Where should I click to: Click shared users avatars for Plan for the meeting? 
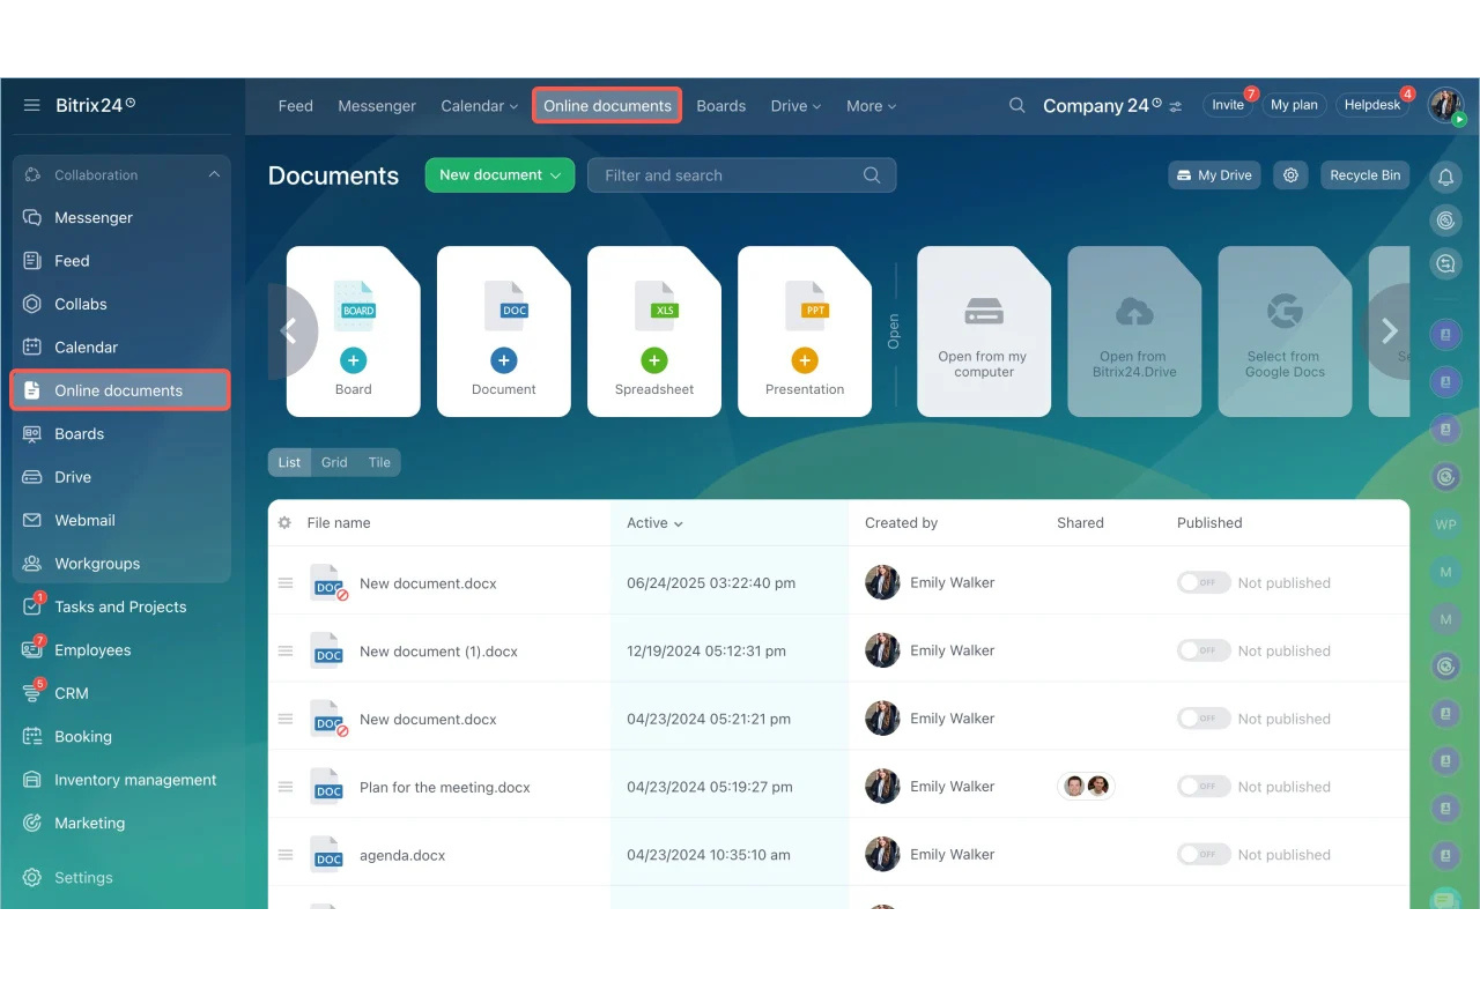[x=1086, y=786]
